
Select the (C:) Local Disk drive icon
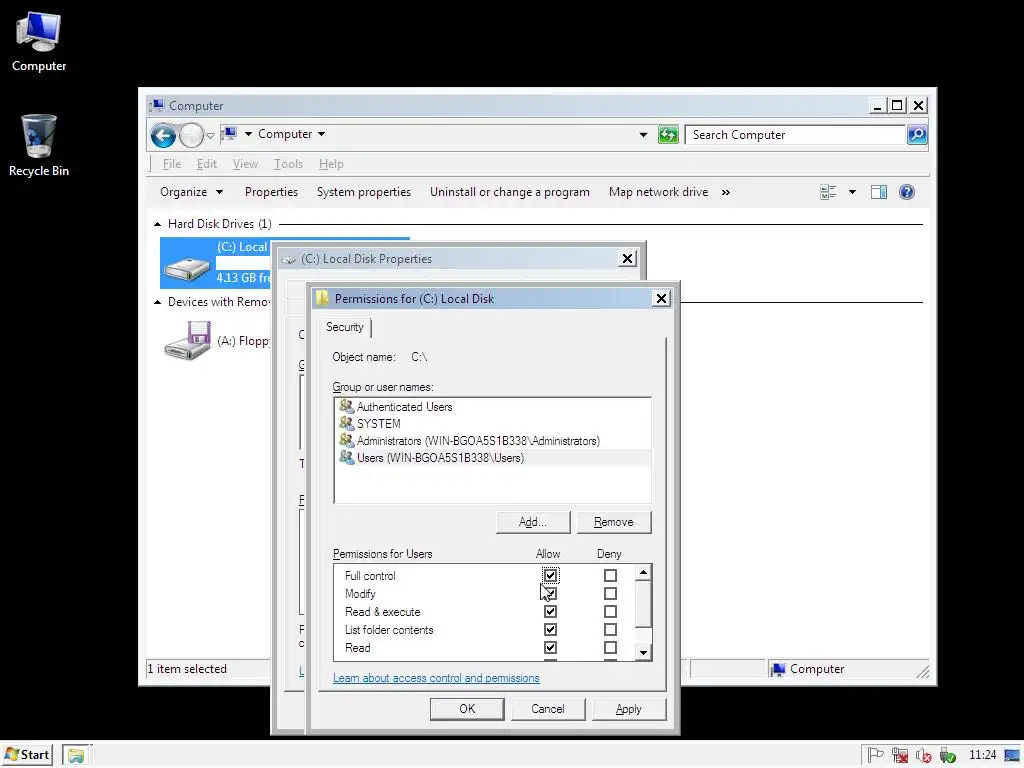(x=187, y=268)
